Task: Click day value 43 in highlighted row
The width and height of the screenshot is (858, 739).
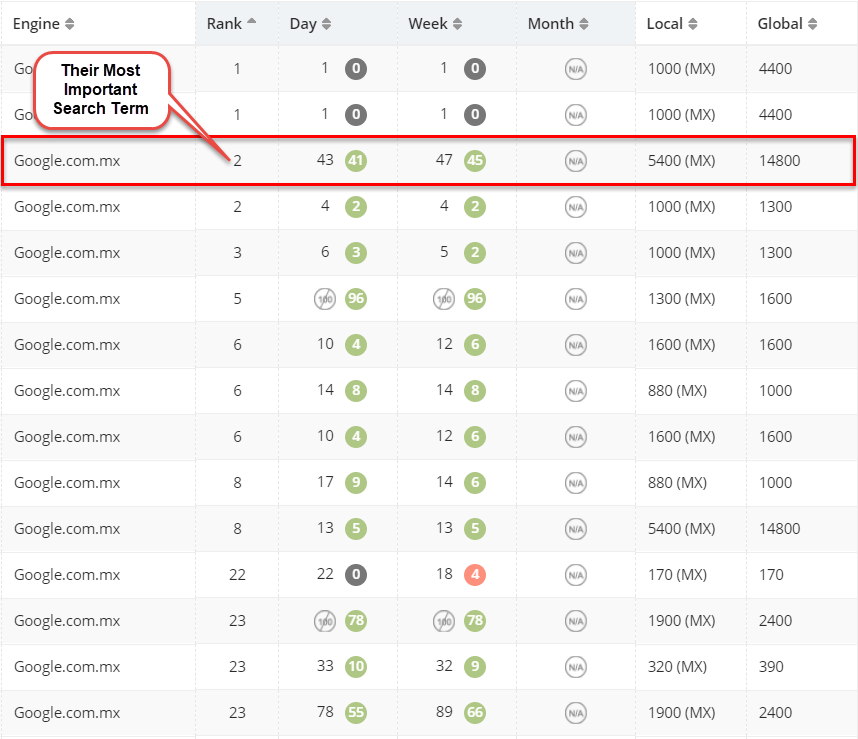Action: click(325, 160)
